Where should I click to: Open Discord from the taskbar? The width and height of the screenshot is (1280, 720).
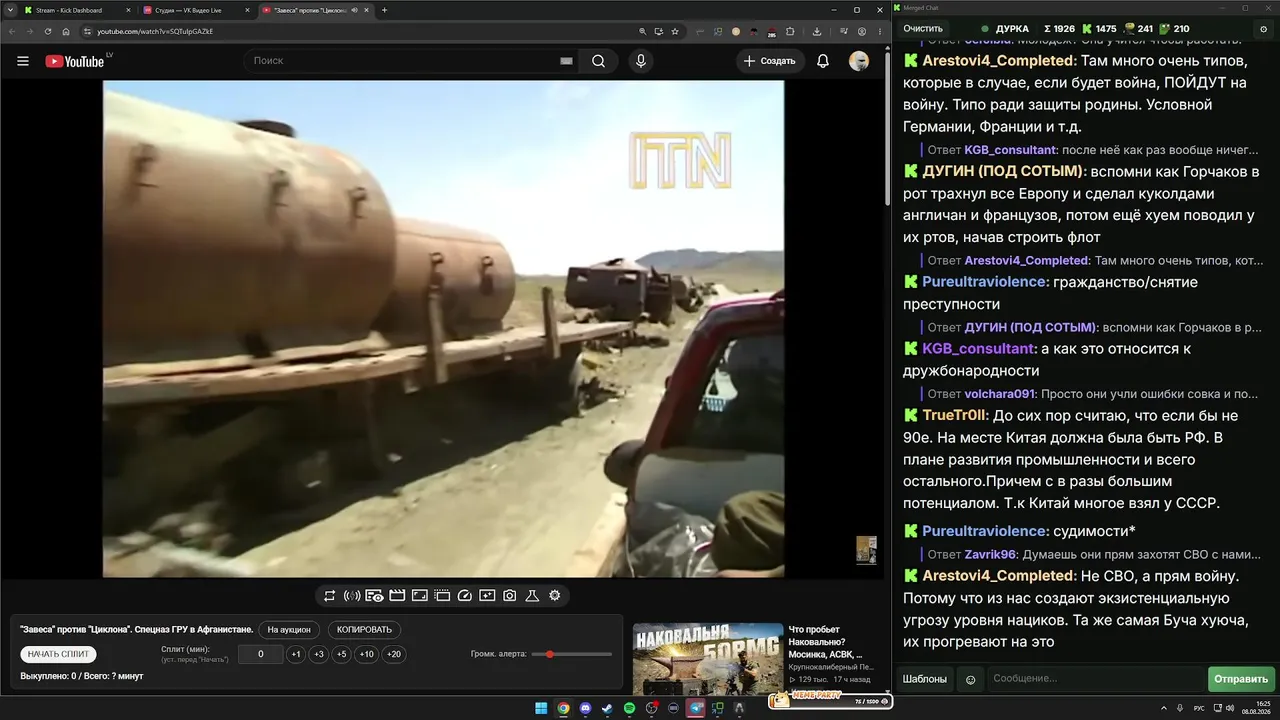[x=585, y=708]
